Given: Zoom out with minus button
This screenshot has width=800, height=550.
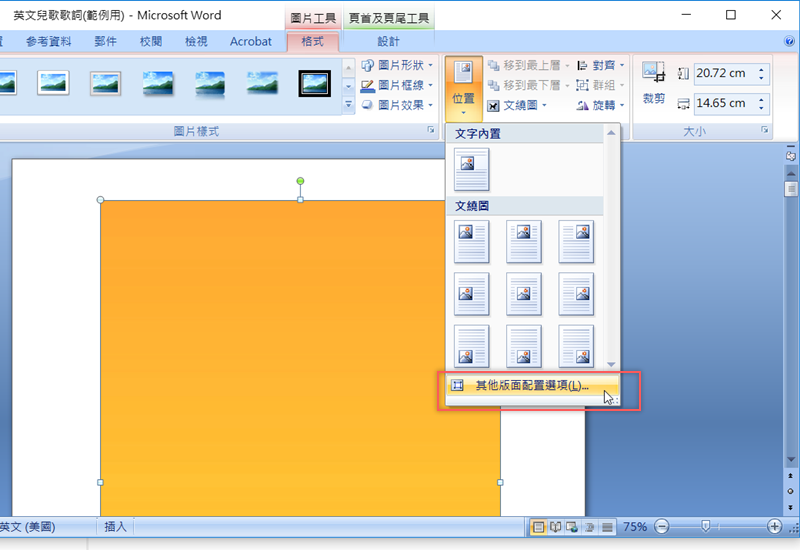Looking at the screenshot, I should click(x=662, y=527).
